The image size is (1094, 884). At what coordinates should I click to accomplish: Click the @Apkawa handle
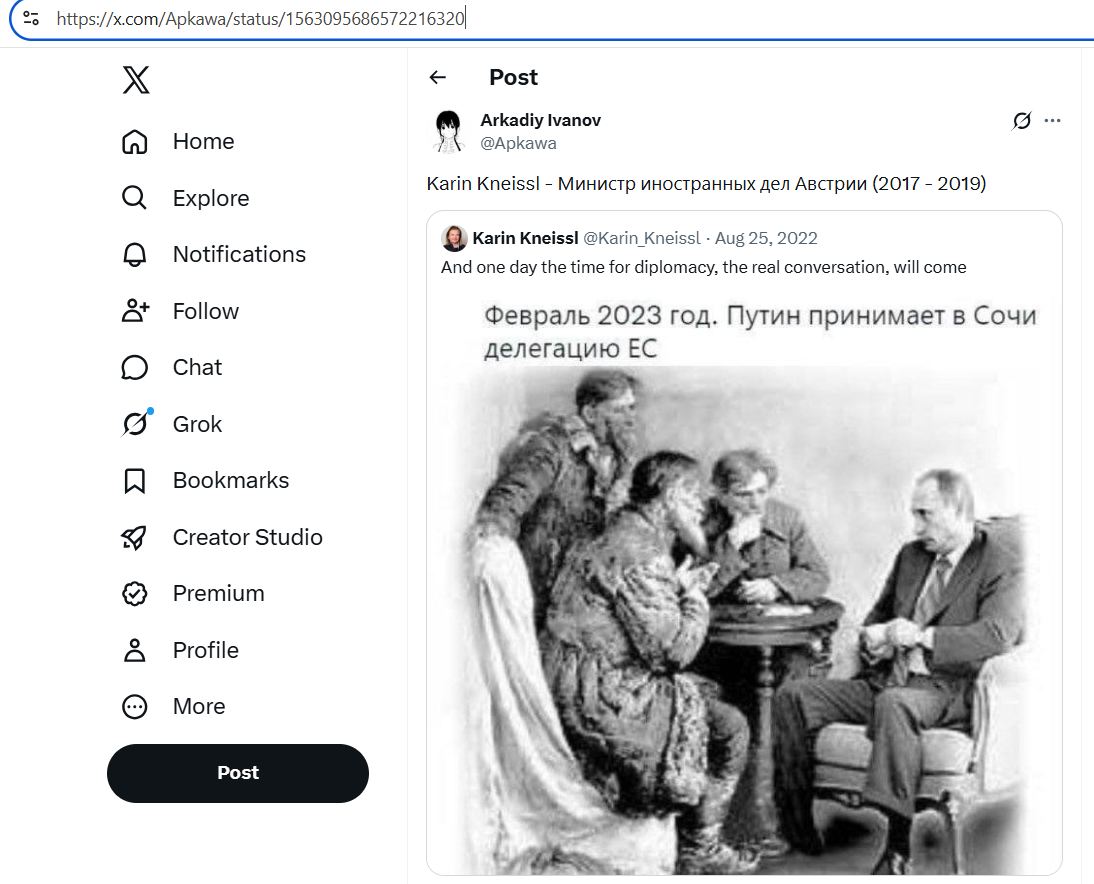click(x=518, y=143)
